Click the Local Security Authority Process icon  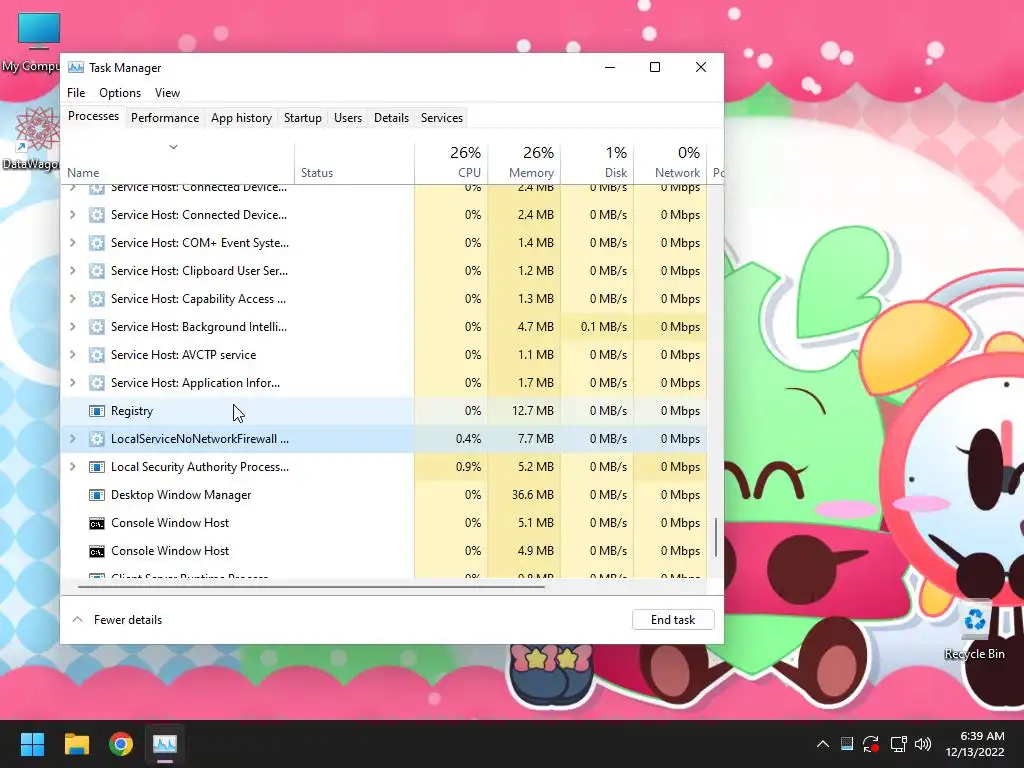pos(97,467)
